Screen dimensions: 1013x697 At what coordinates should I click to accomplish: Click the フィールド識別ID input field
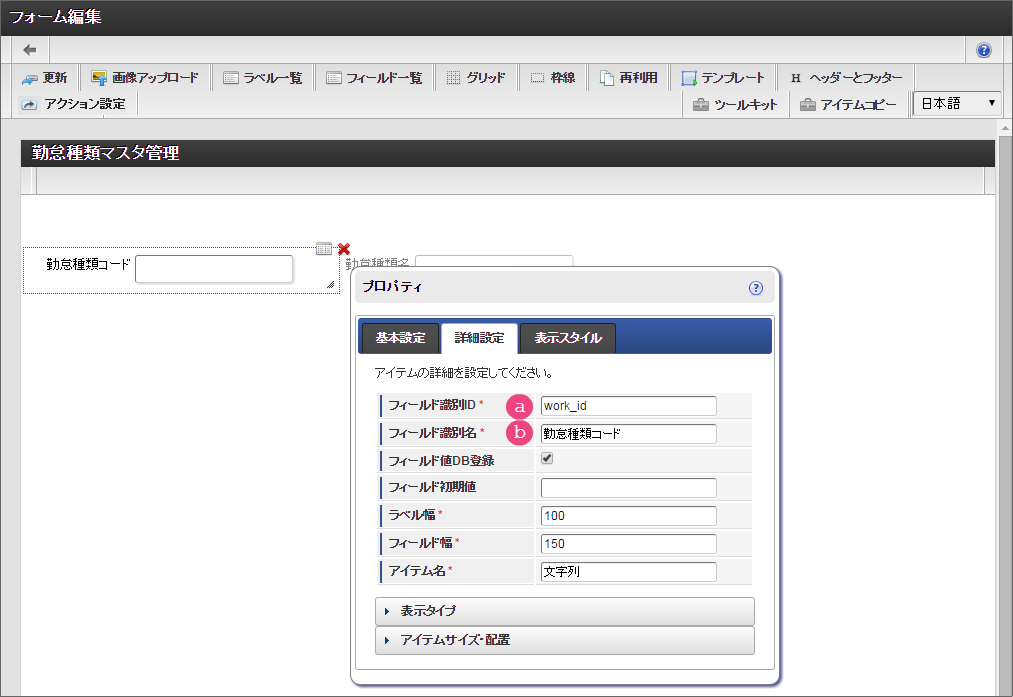coord(628,406)
